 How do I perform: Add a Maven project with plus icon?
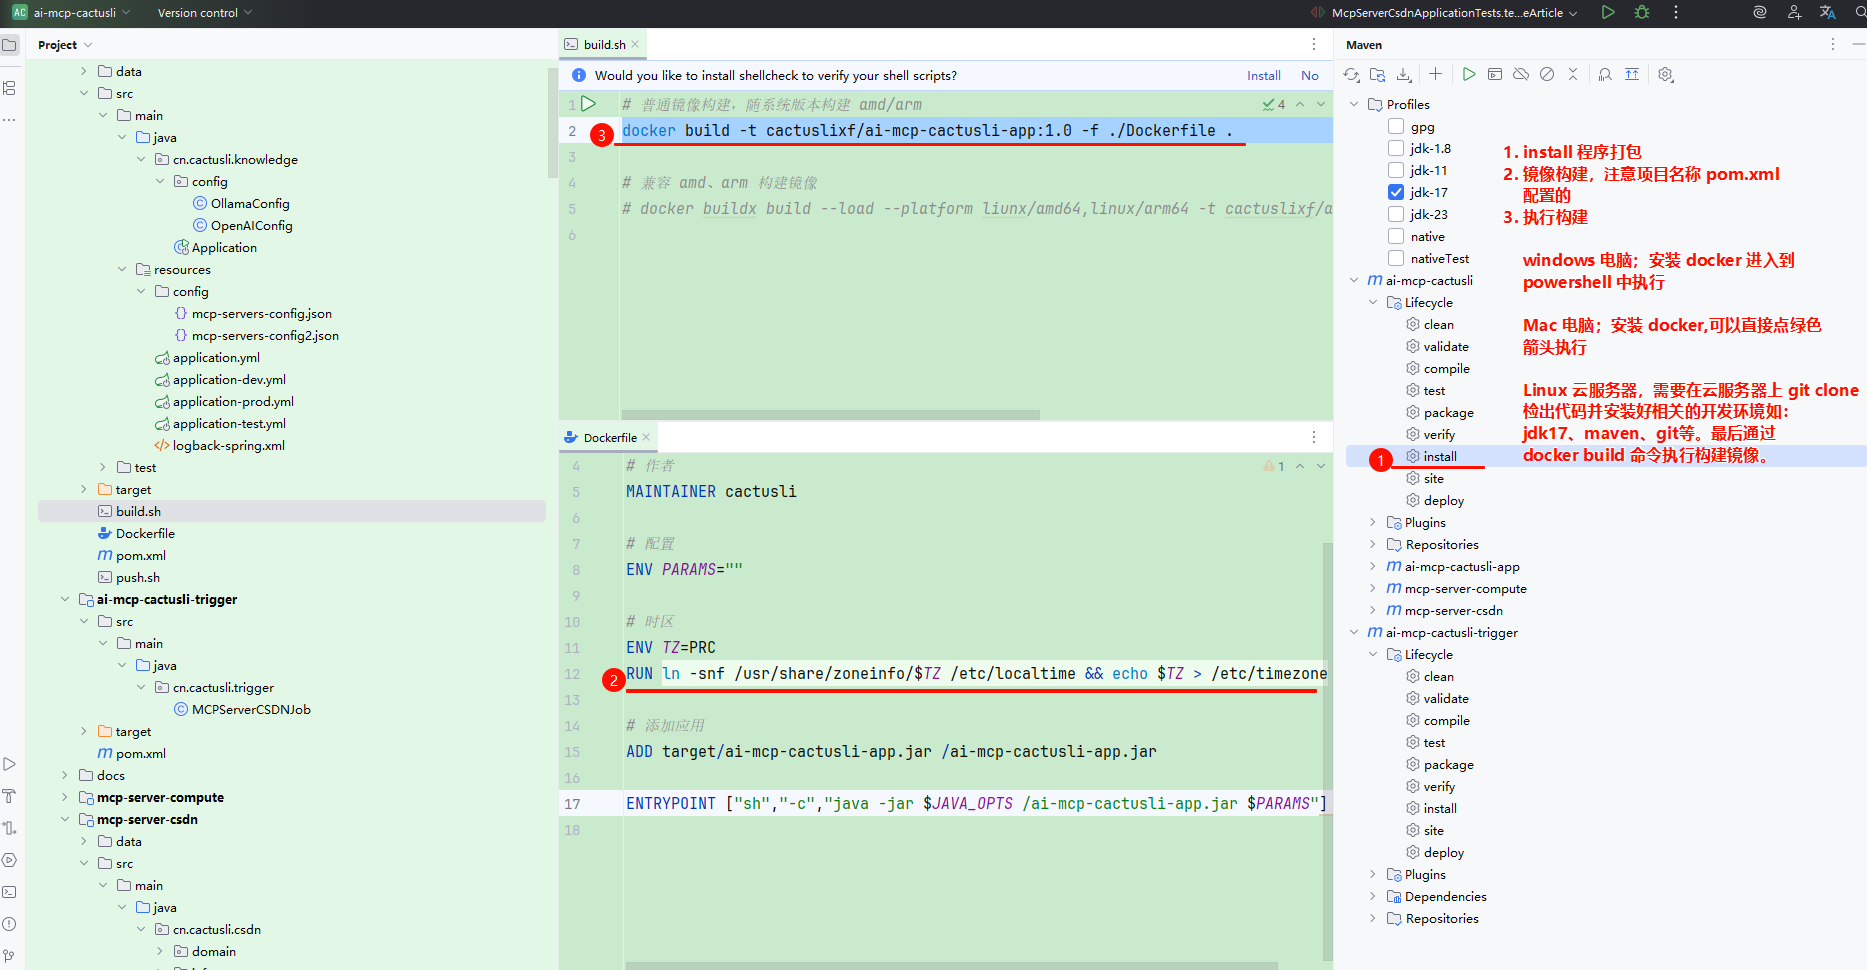(1435, 74)
